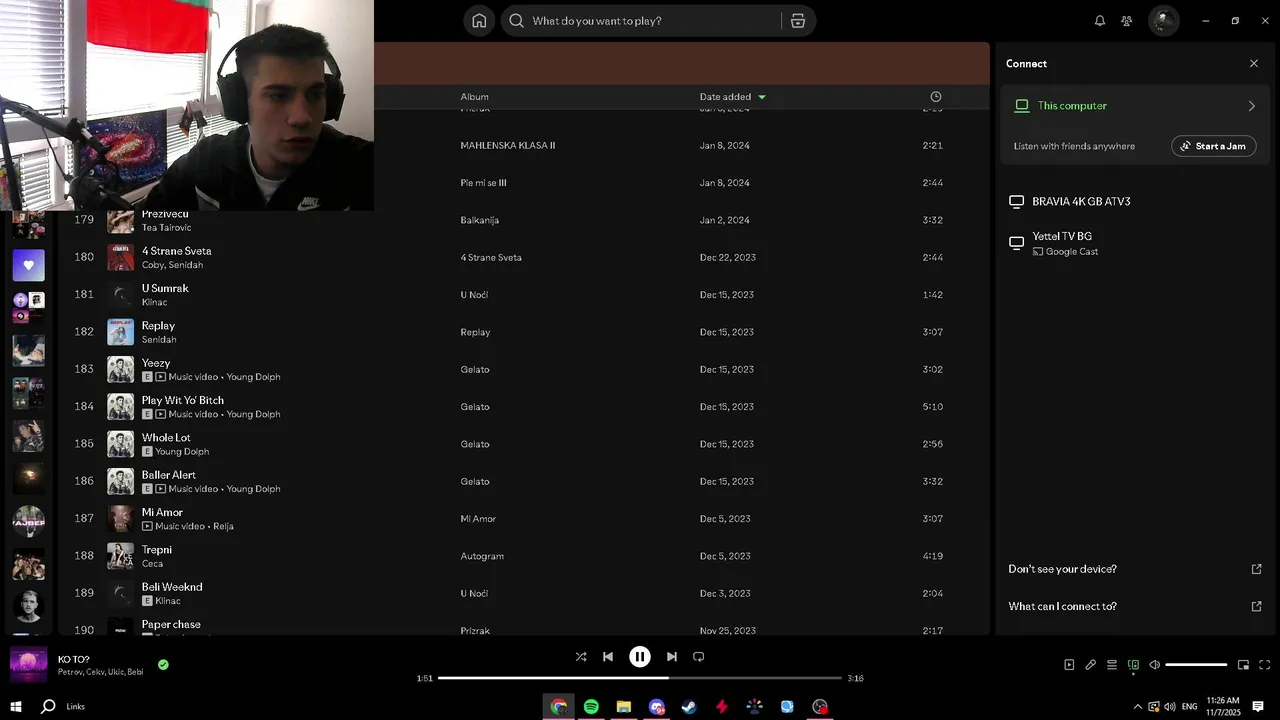The height and width of the screenshot is (720, 1280).
Task: Open 'Don't see your device?' link
Action: point(1135,569)
